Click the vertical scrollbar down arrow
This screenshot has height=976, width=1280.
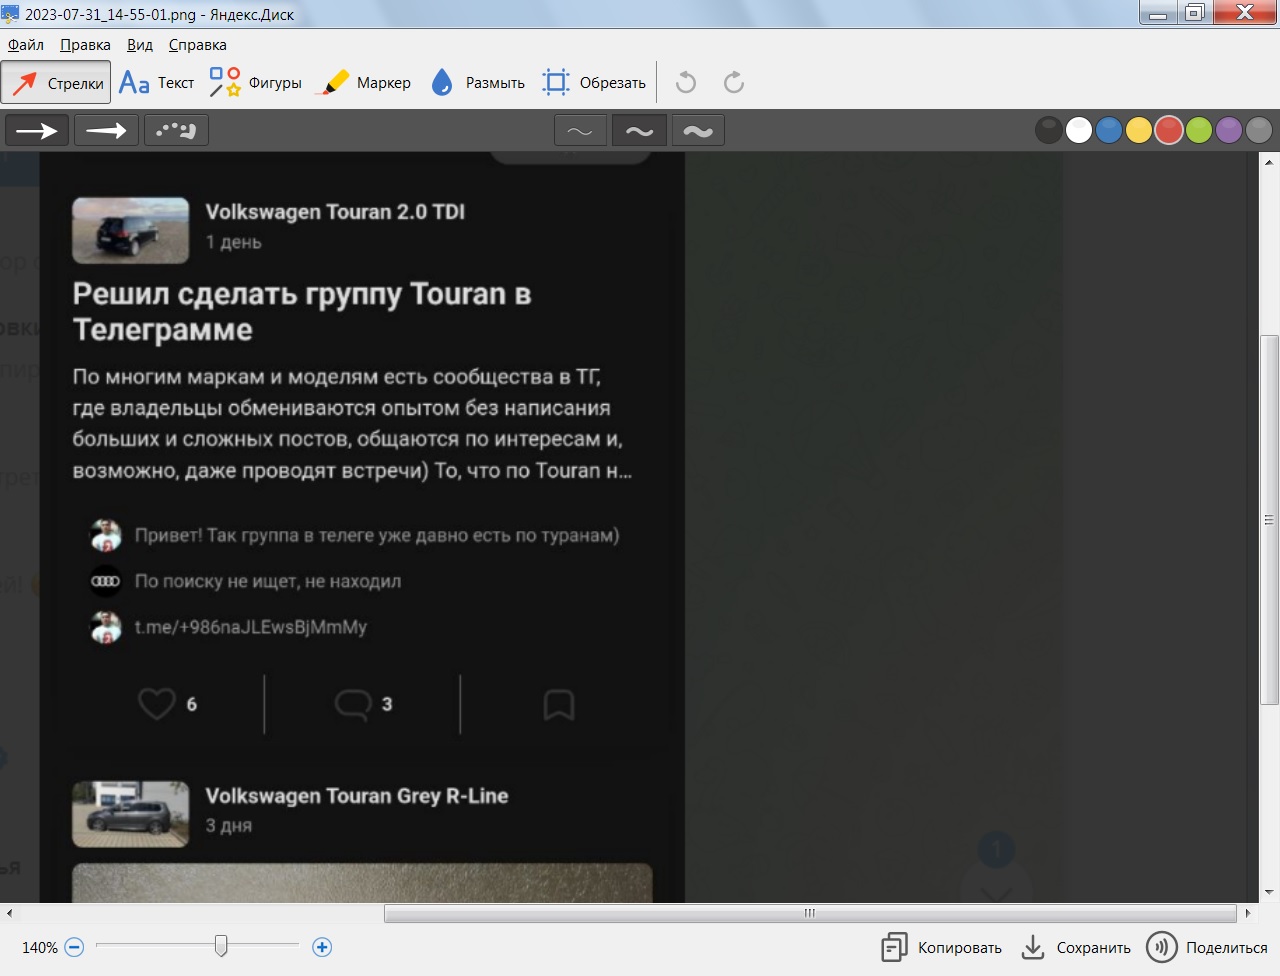tap(1269, 892)
